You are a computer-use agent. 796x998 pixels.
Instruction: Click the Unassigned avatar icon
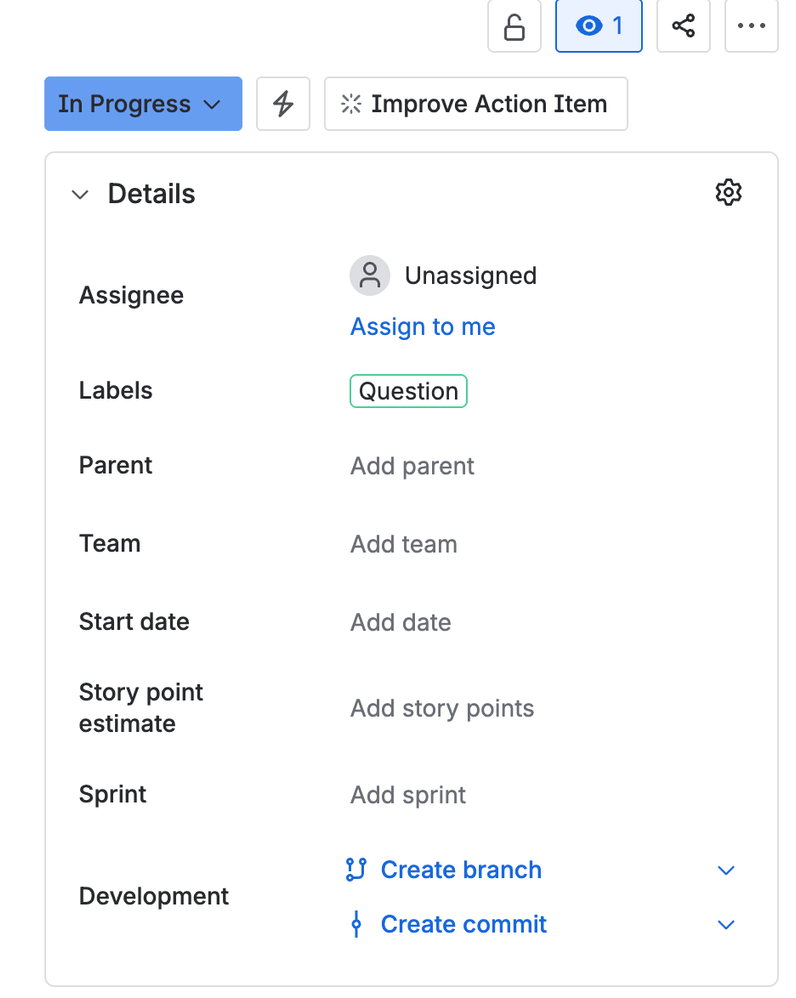(x=370, y=276)
